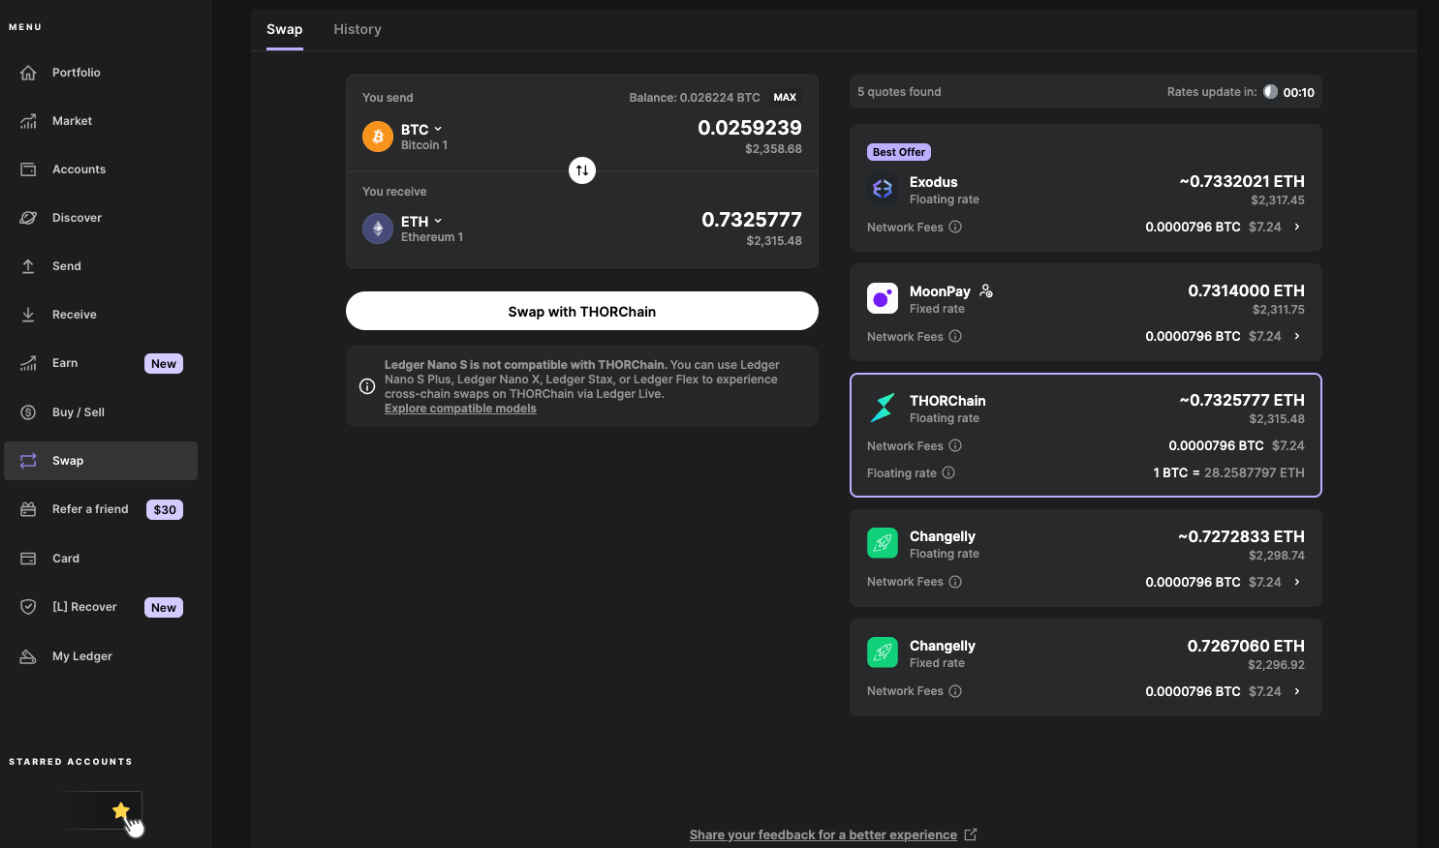Select the MoonPay fixed rate quote

pos(1085,312)
